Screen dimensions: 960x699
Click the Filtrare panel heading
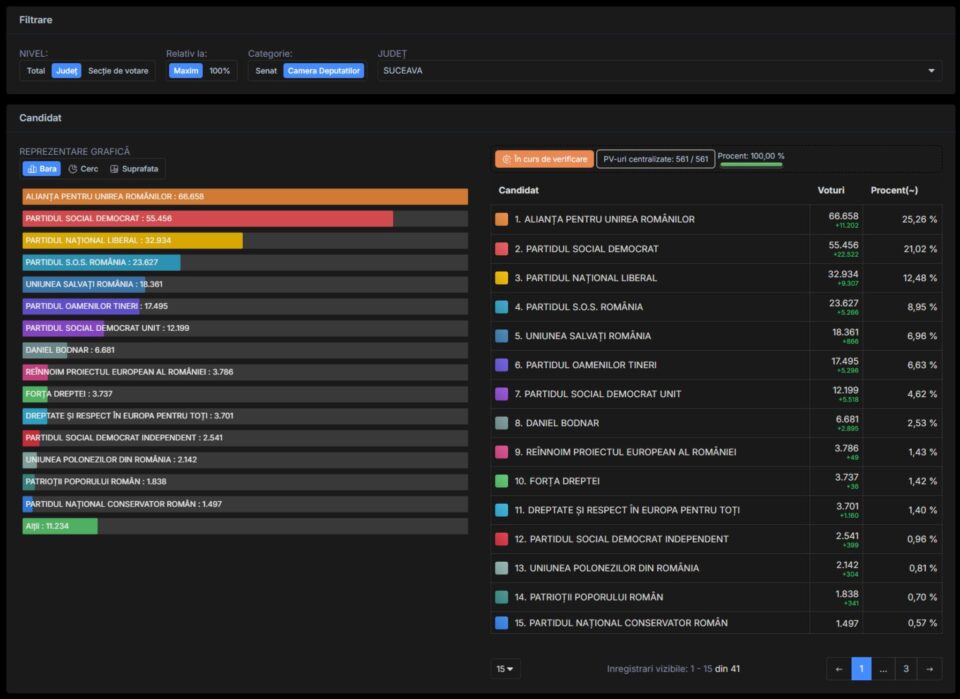36,20
